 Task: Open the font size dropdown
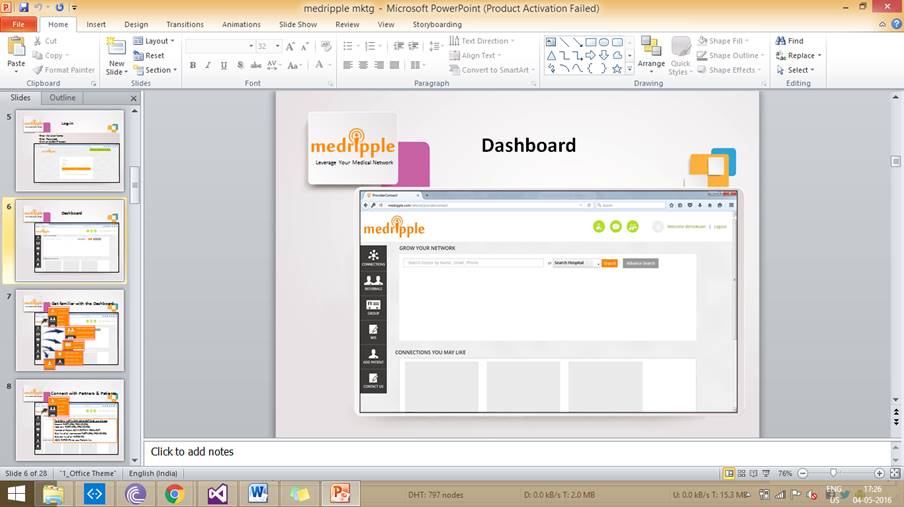coord(277,46)
